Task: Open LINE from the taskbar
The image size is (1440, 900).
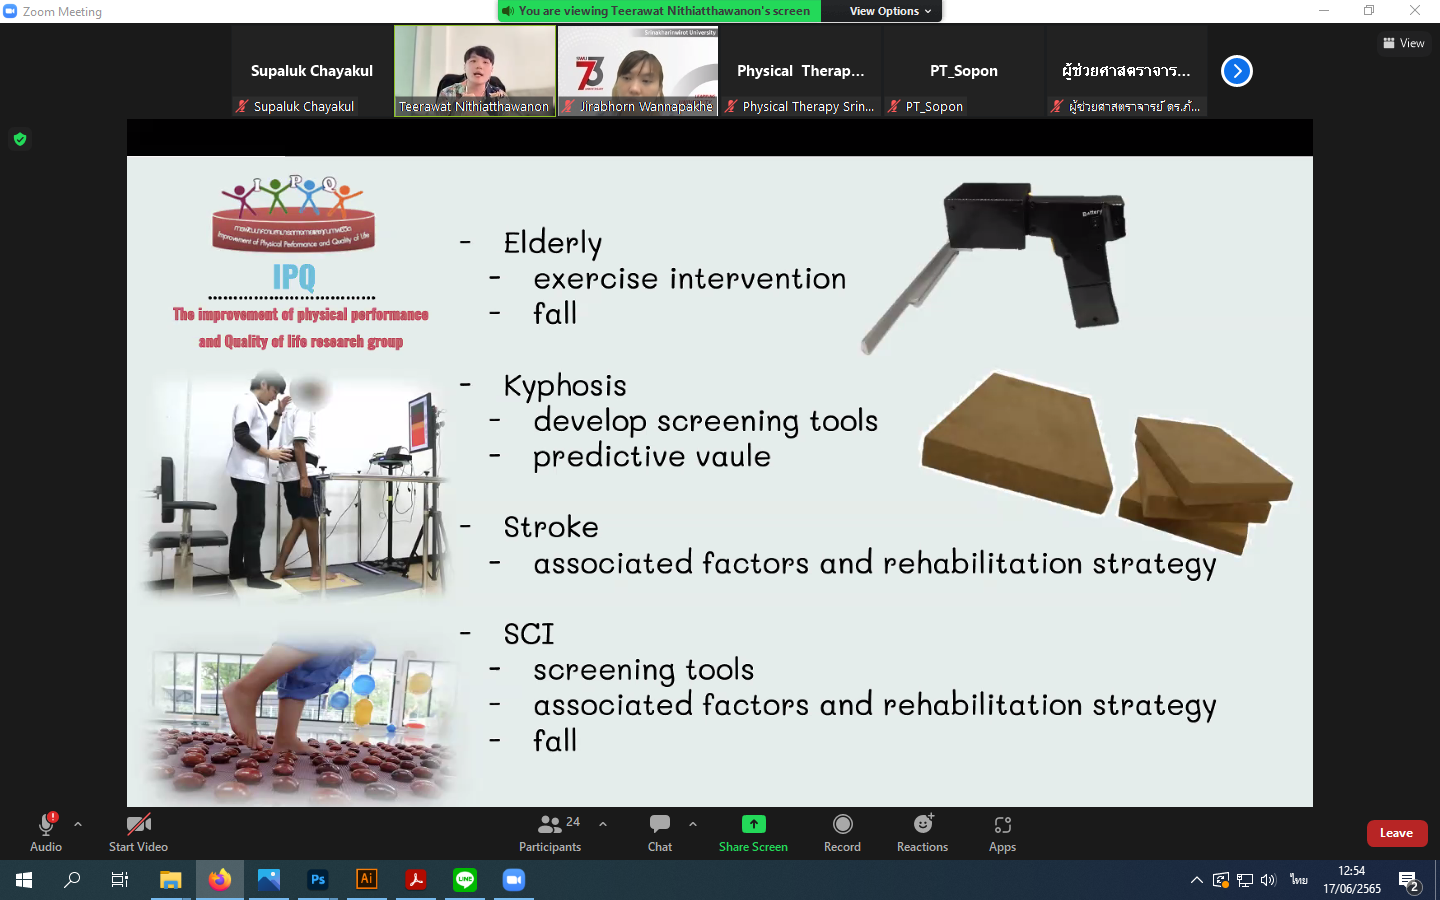Action: click(465, 880)
